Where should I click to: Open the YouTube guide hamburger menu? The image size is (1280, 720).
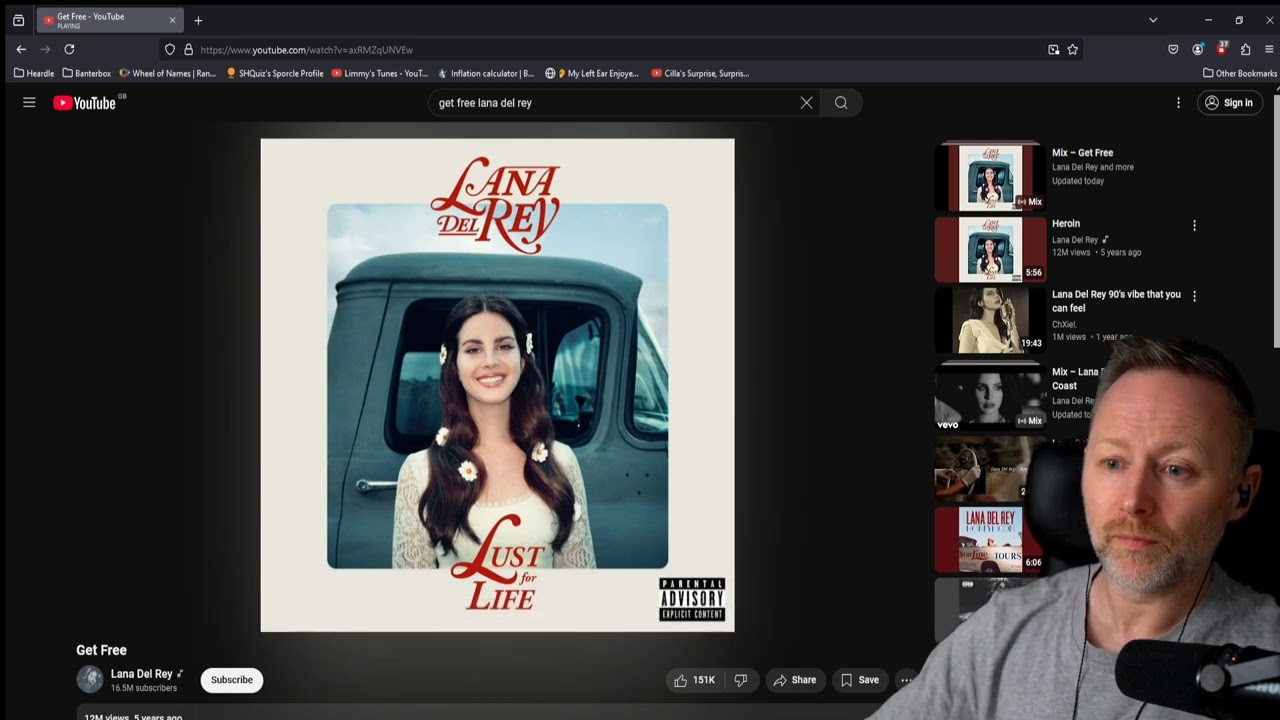pyautogui.click(x=29, y=102)
